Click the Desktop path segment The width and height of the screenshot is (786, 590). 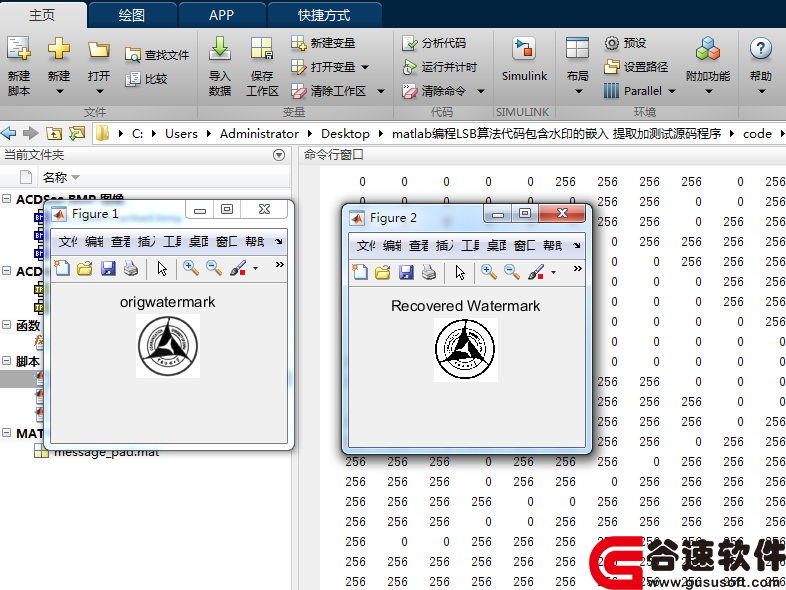[345, 133]
